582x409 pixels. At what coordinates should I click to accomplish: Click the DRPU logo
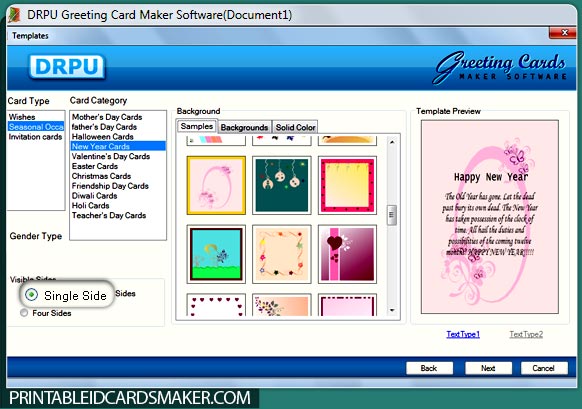click(67, 67)
